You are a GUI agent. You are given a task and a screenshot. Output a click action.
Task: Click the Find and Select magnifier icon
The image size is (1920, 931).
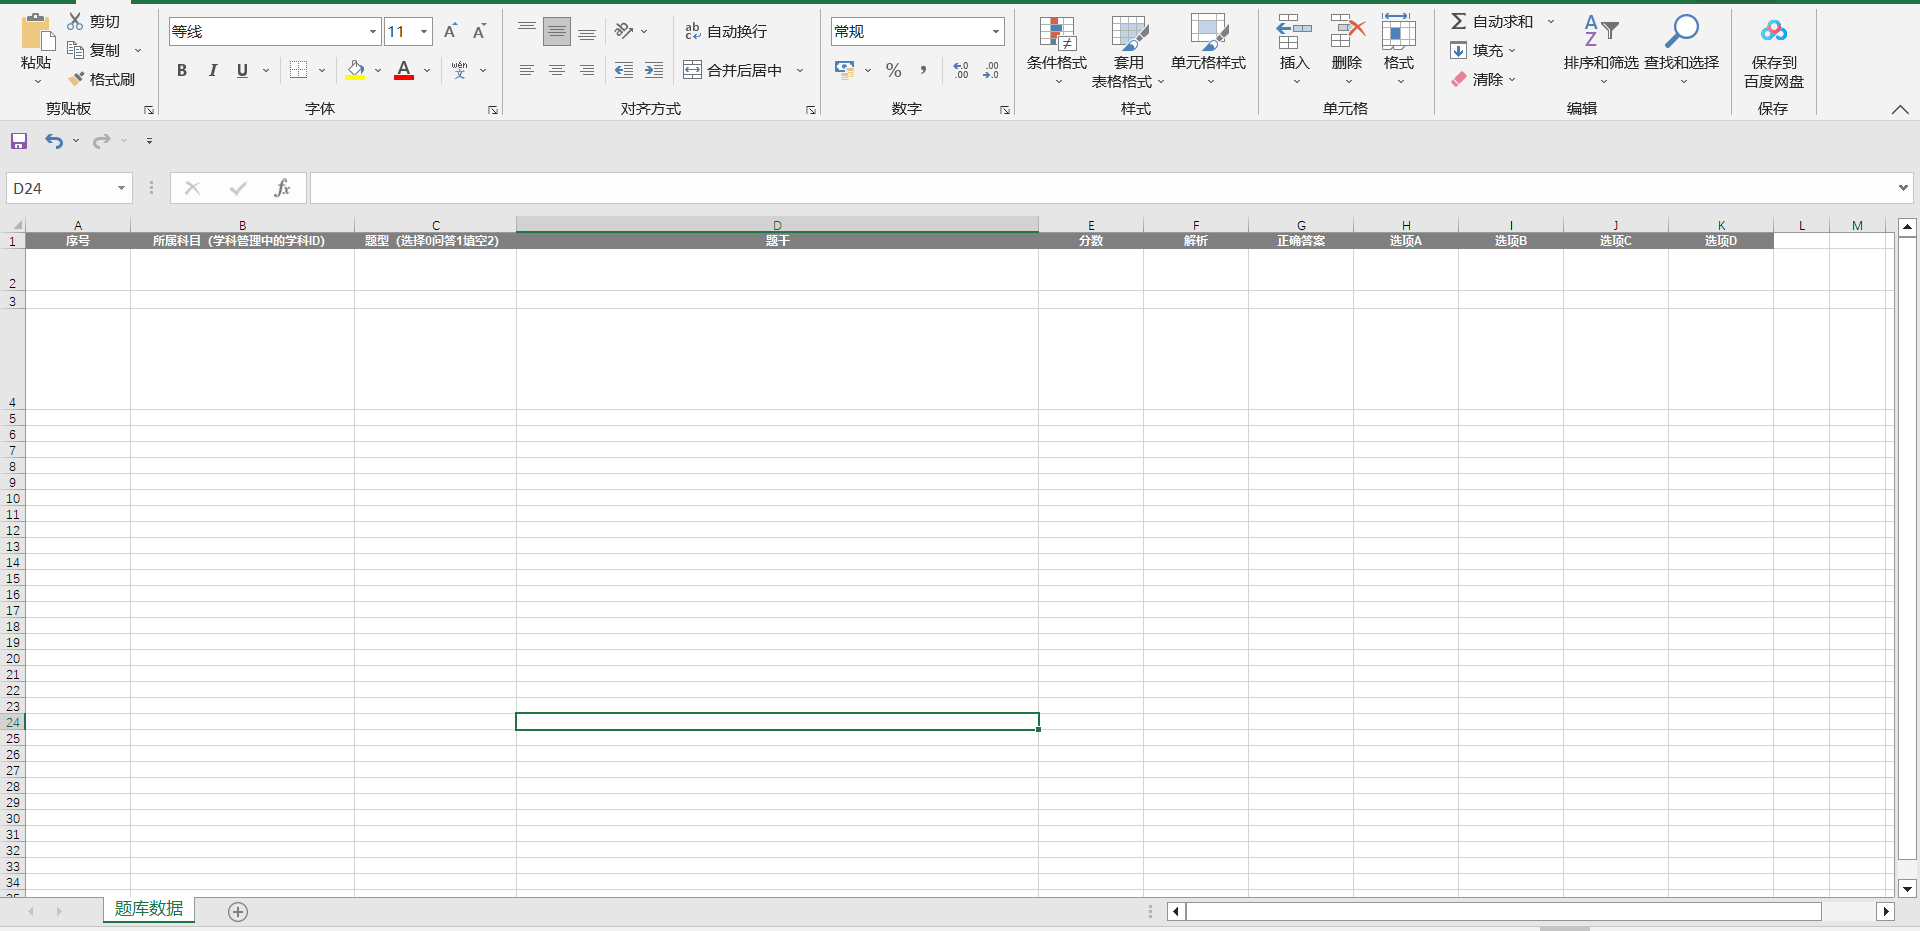1681,33
